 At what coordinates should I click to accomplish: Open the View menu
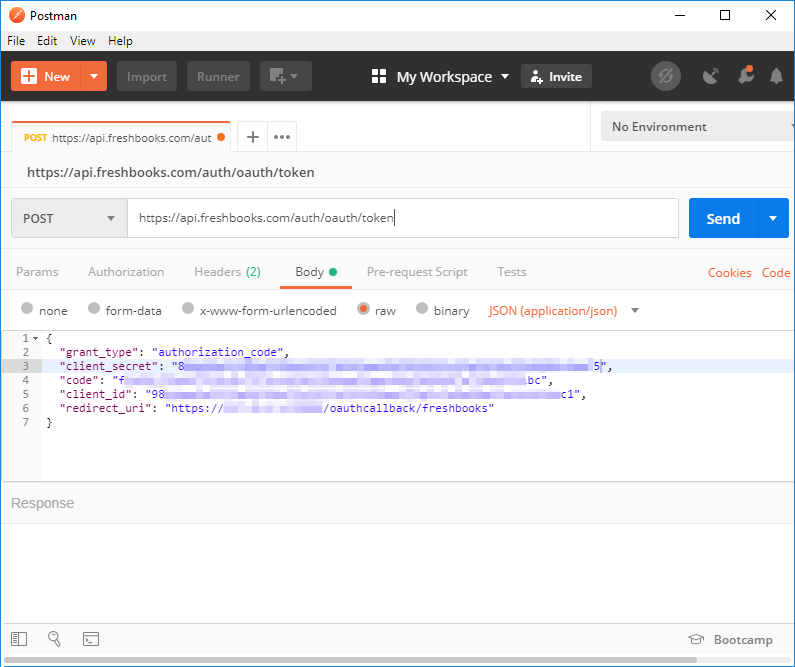click(83, 41)
